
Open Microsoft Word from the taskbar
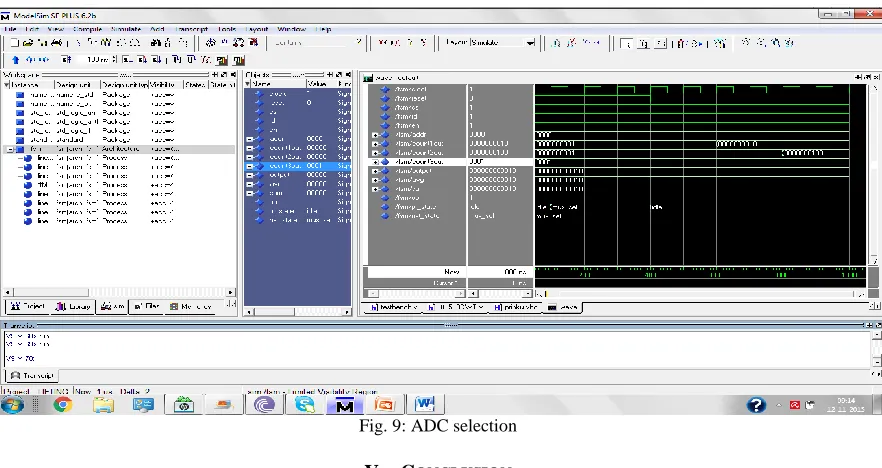pos(425,404)
